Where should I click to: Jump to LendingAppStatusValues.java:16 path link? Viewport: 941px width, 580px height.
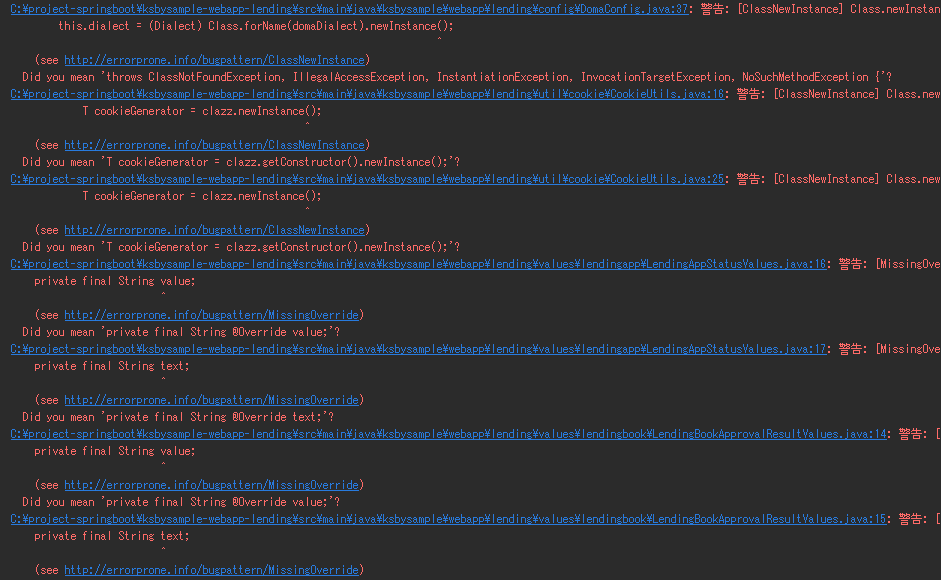418,264
